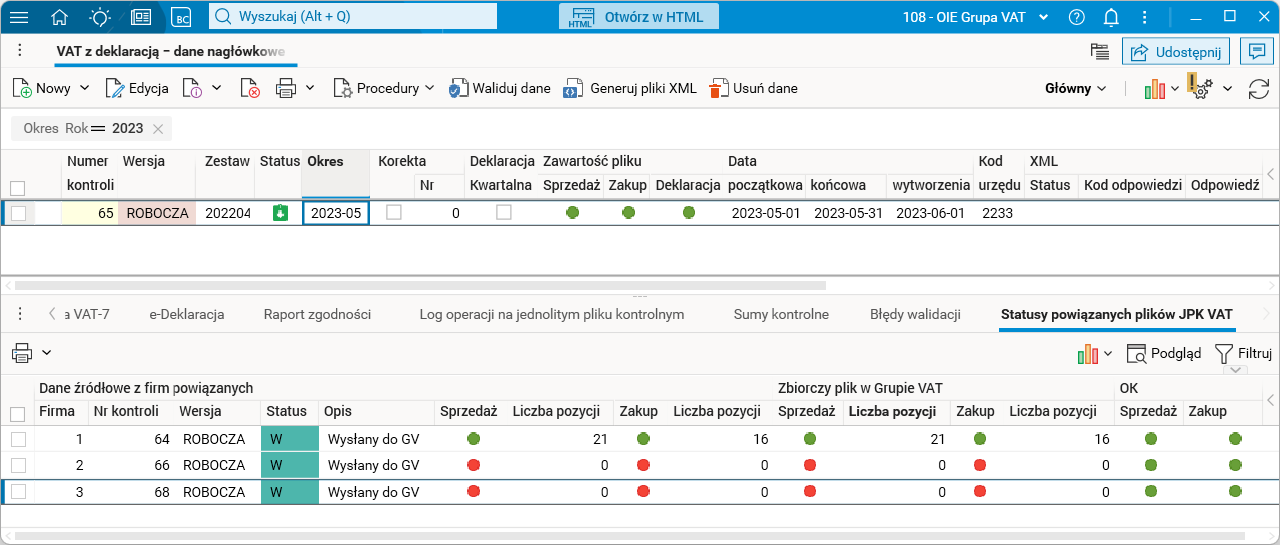Click the Filtruj filter button

coord(1243,353)
